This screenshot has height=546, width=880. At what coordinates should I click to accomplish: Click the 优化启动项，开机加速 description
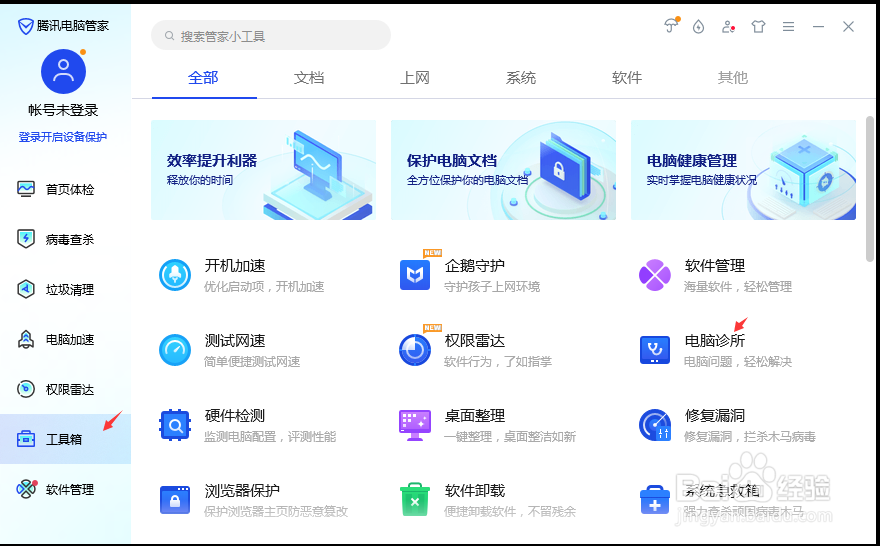pos(264,287)
